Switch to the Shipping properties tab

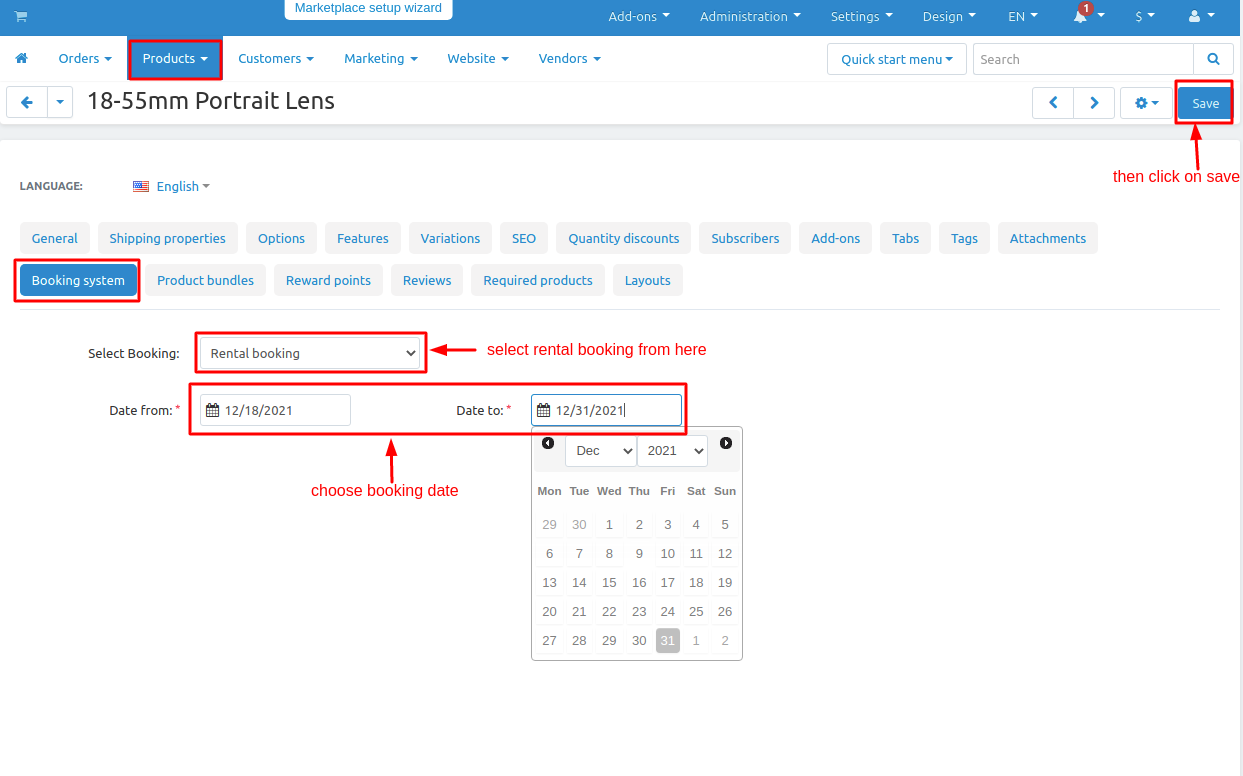168,238
